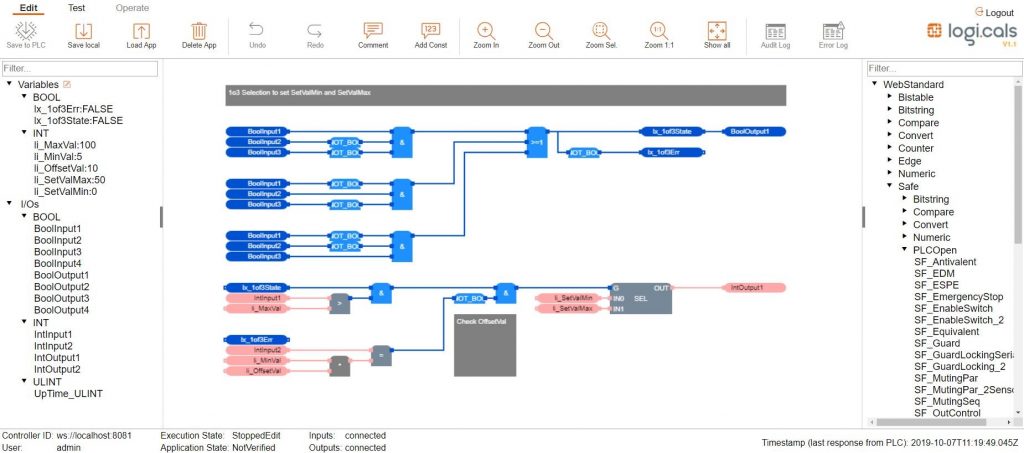Screen dimensions: 1024x453
Task: Click the edit icon next to Variables
Action: tap(67, 85)
